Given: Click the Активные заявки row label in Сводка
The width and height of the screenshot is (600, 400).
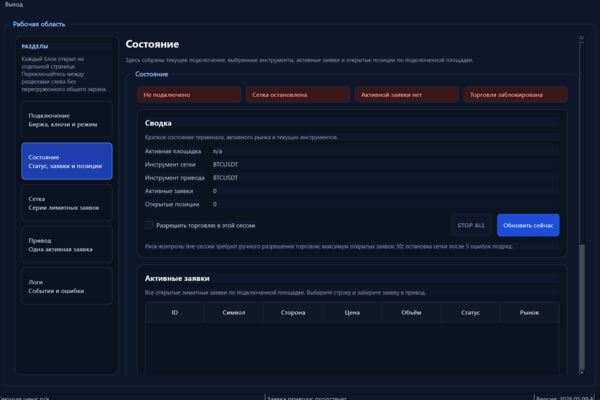Looking at the screenshot, I should [169, 191].
